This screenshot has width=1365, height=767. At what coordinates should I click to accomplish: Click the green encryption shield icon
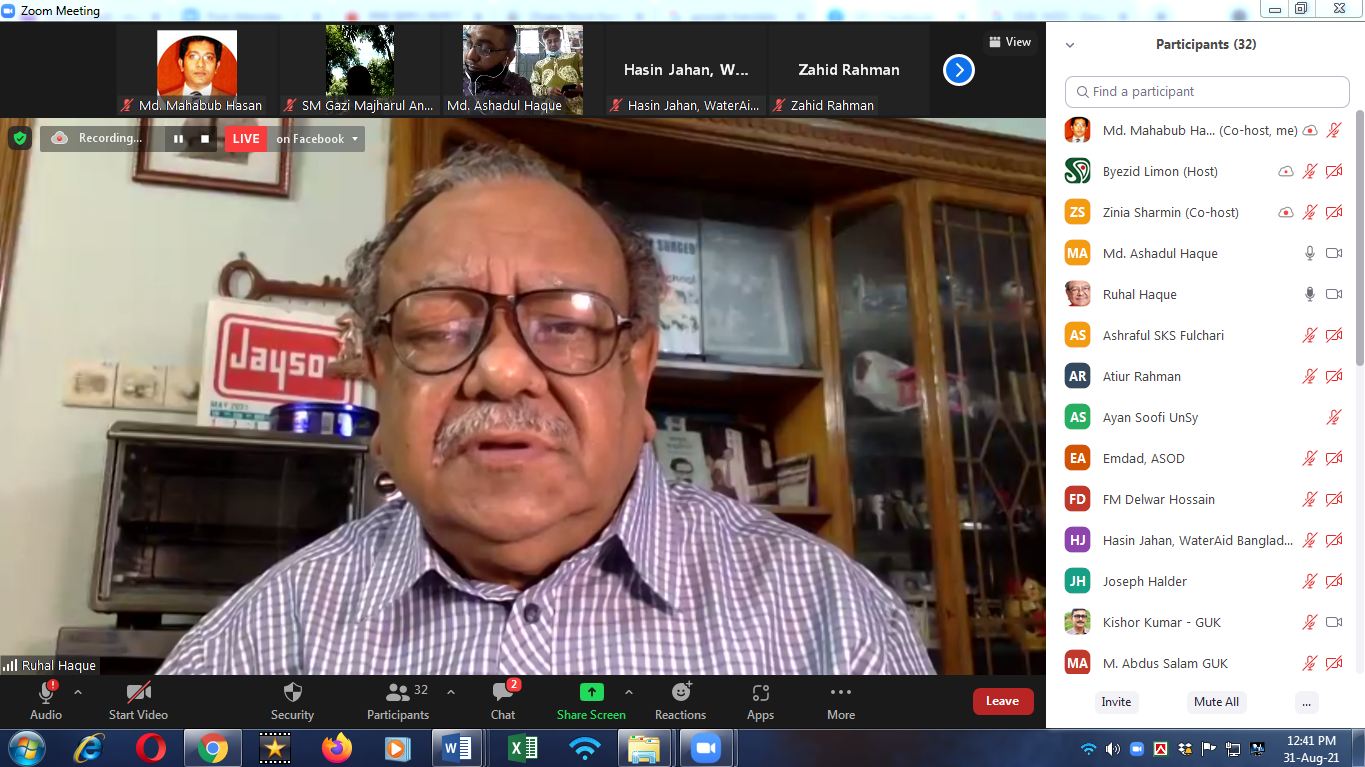(x=19, y=138)
